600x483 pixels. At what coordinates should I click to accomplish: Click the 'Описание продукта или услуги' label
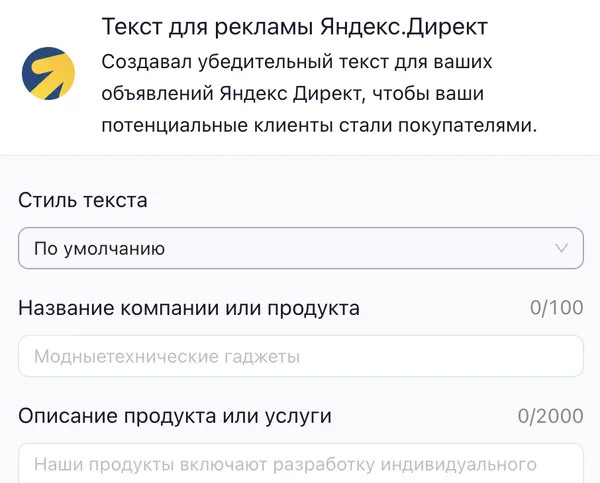pyautogui.click(x=175, y=415)
